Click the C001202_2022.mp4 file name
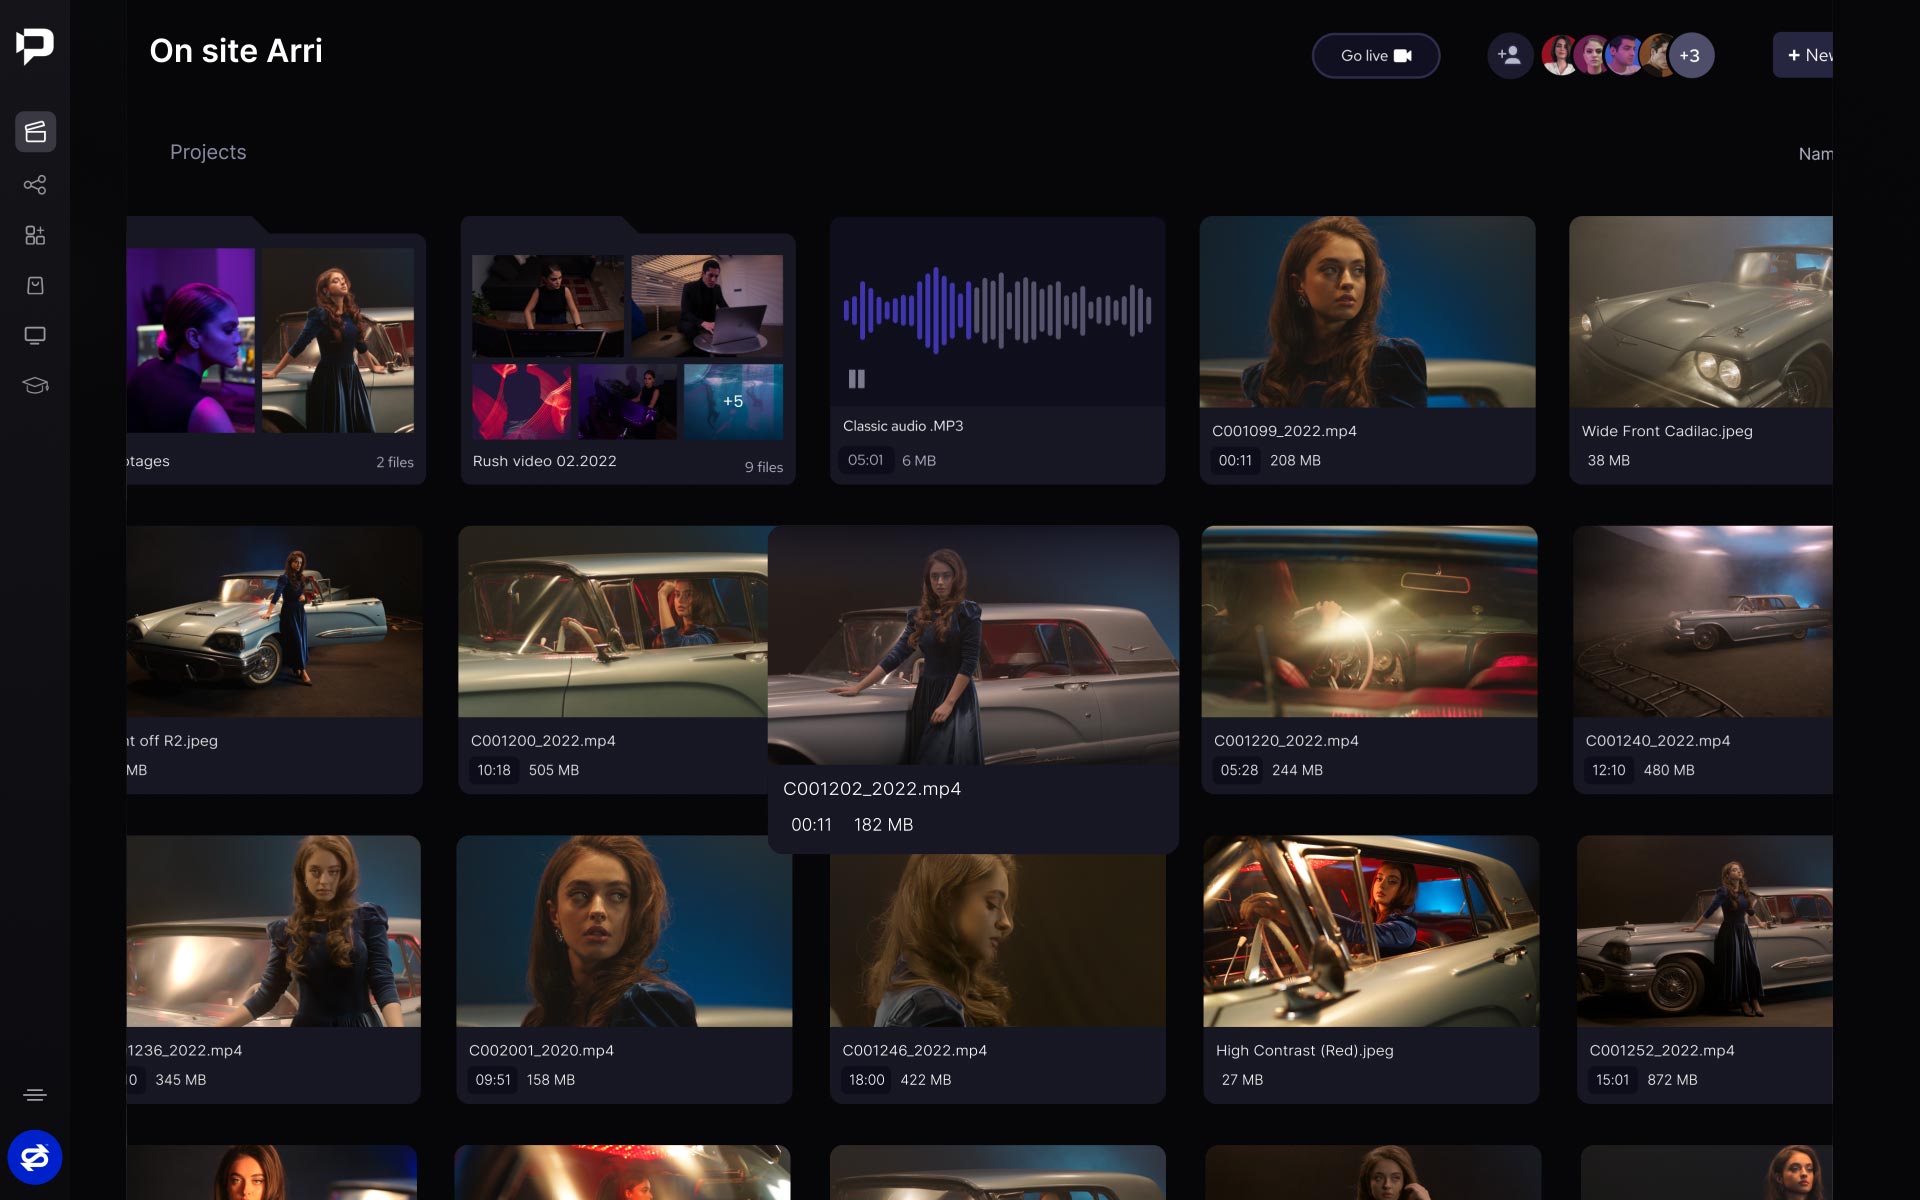The image size is (1920, 1200). click(x=872, y=789)
